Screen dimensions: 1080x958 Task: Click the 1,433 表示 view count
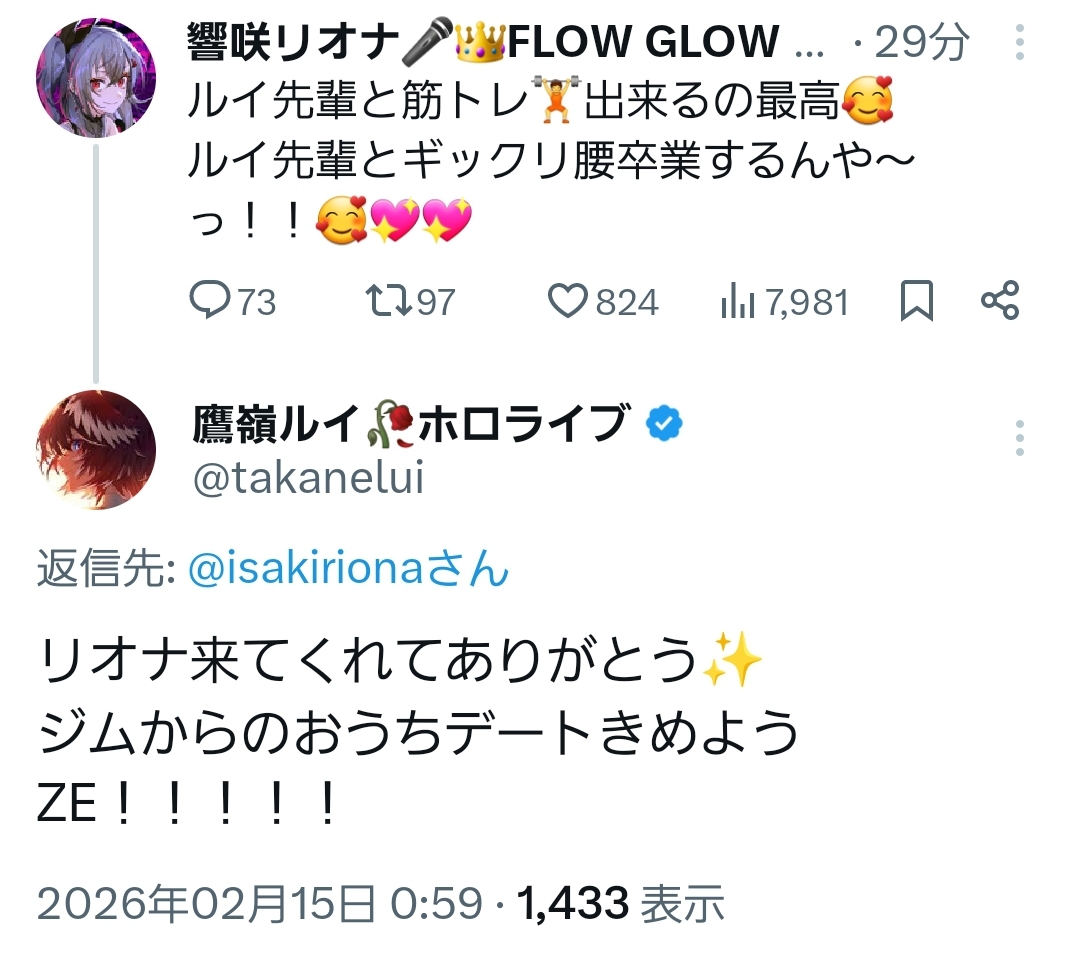(x=620, y=904)
